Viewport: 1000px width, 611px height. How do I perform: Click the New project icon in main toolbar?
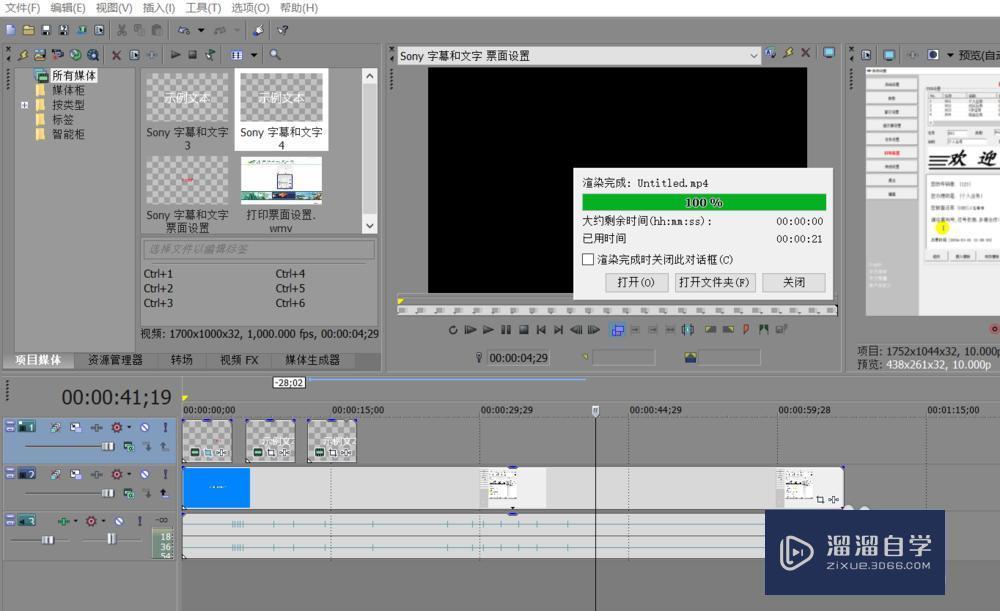(x=11, y=30)
